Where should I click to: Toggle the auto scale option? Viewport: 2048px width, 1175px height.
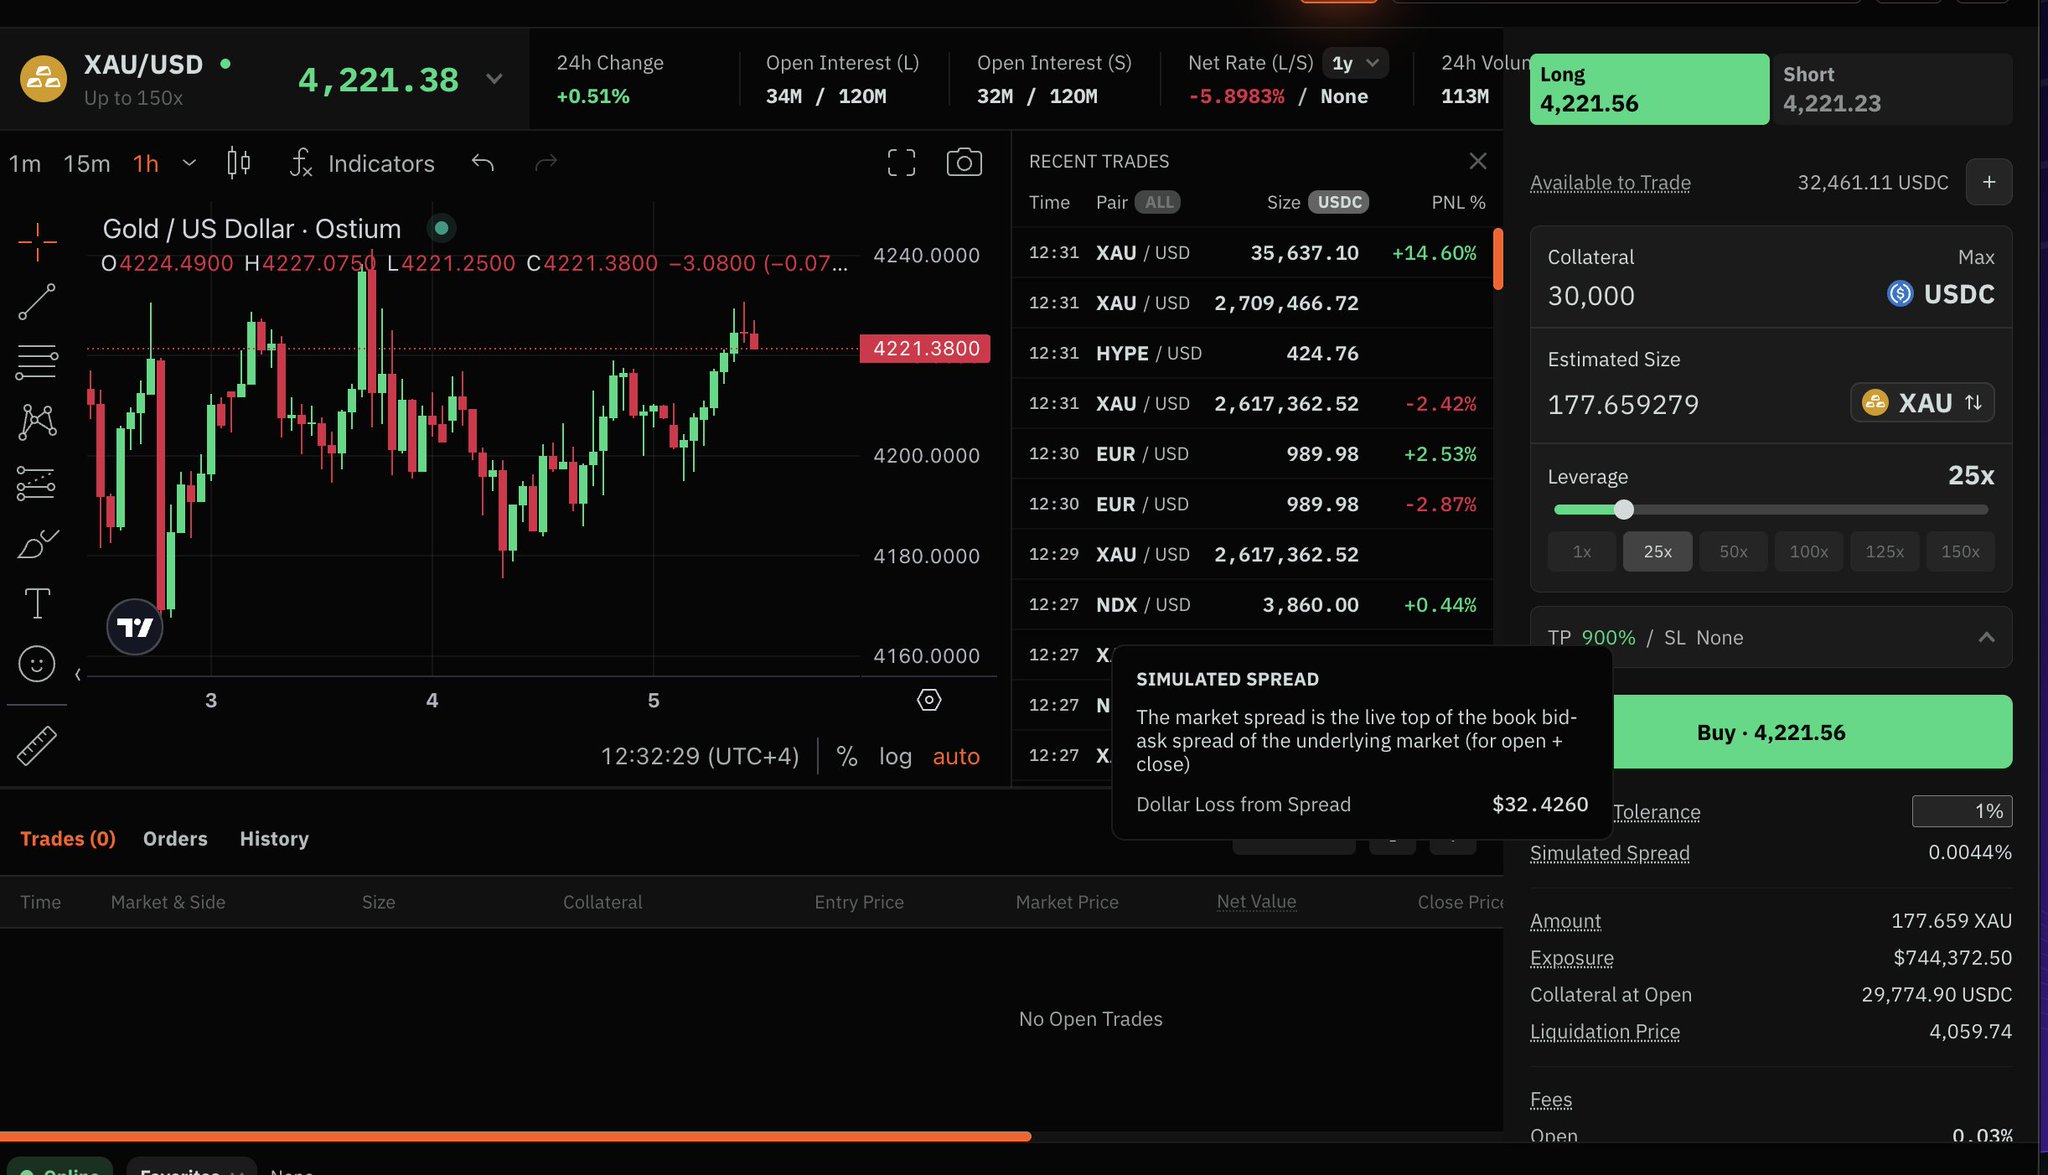956,757
